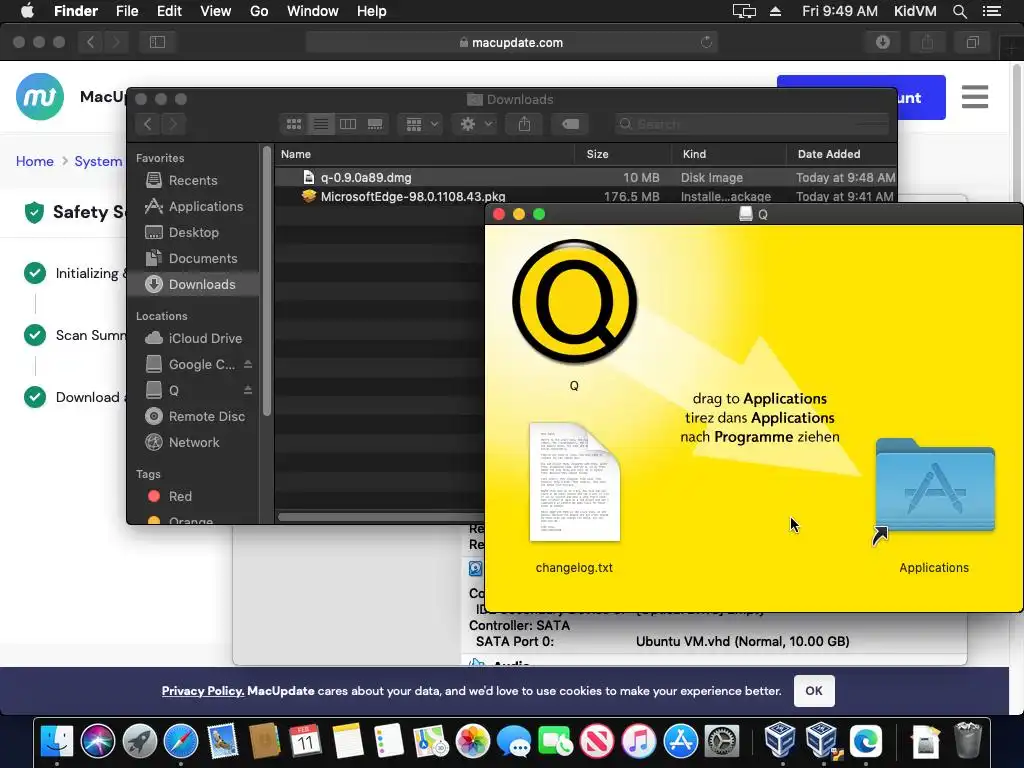Switch Finder Downloads window to column view
Viewport: 1024px width, 768px height.
[x=348, y=124]
